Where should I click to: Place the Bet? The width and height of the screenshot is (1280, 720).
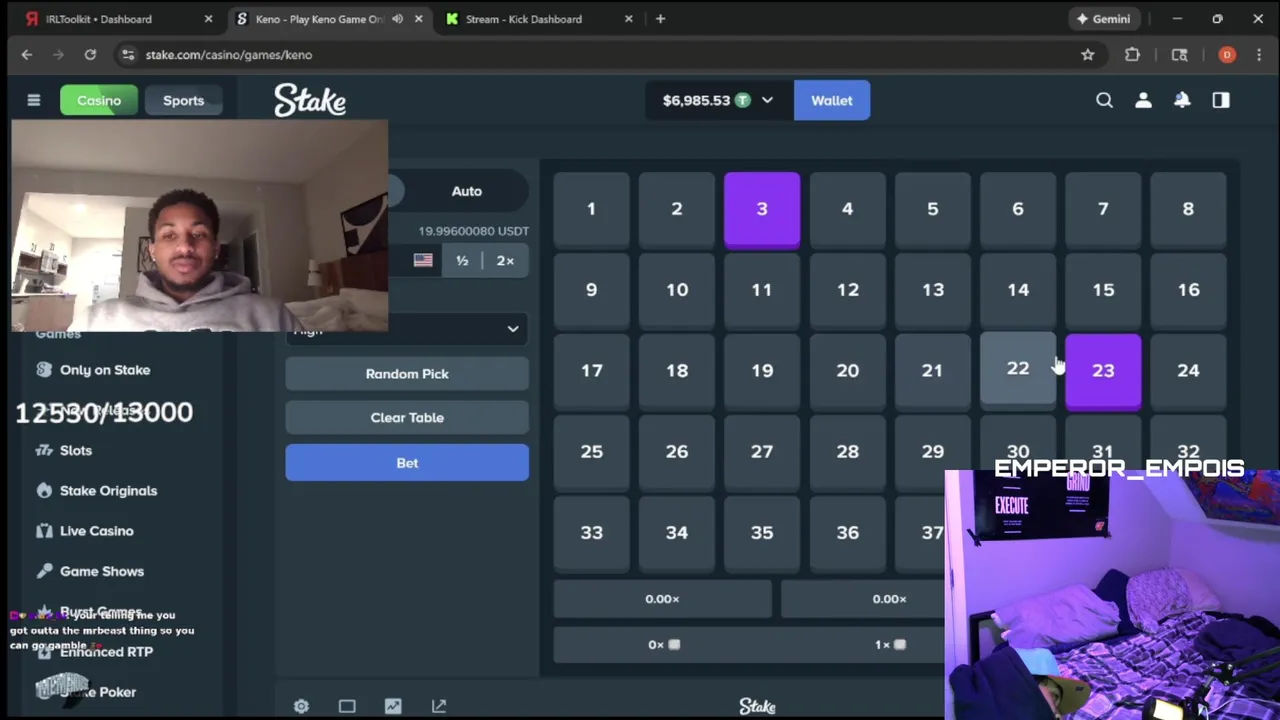[407, 463]
